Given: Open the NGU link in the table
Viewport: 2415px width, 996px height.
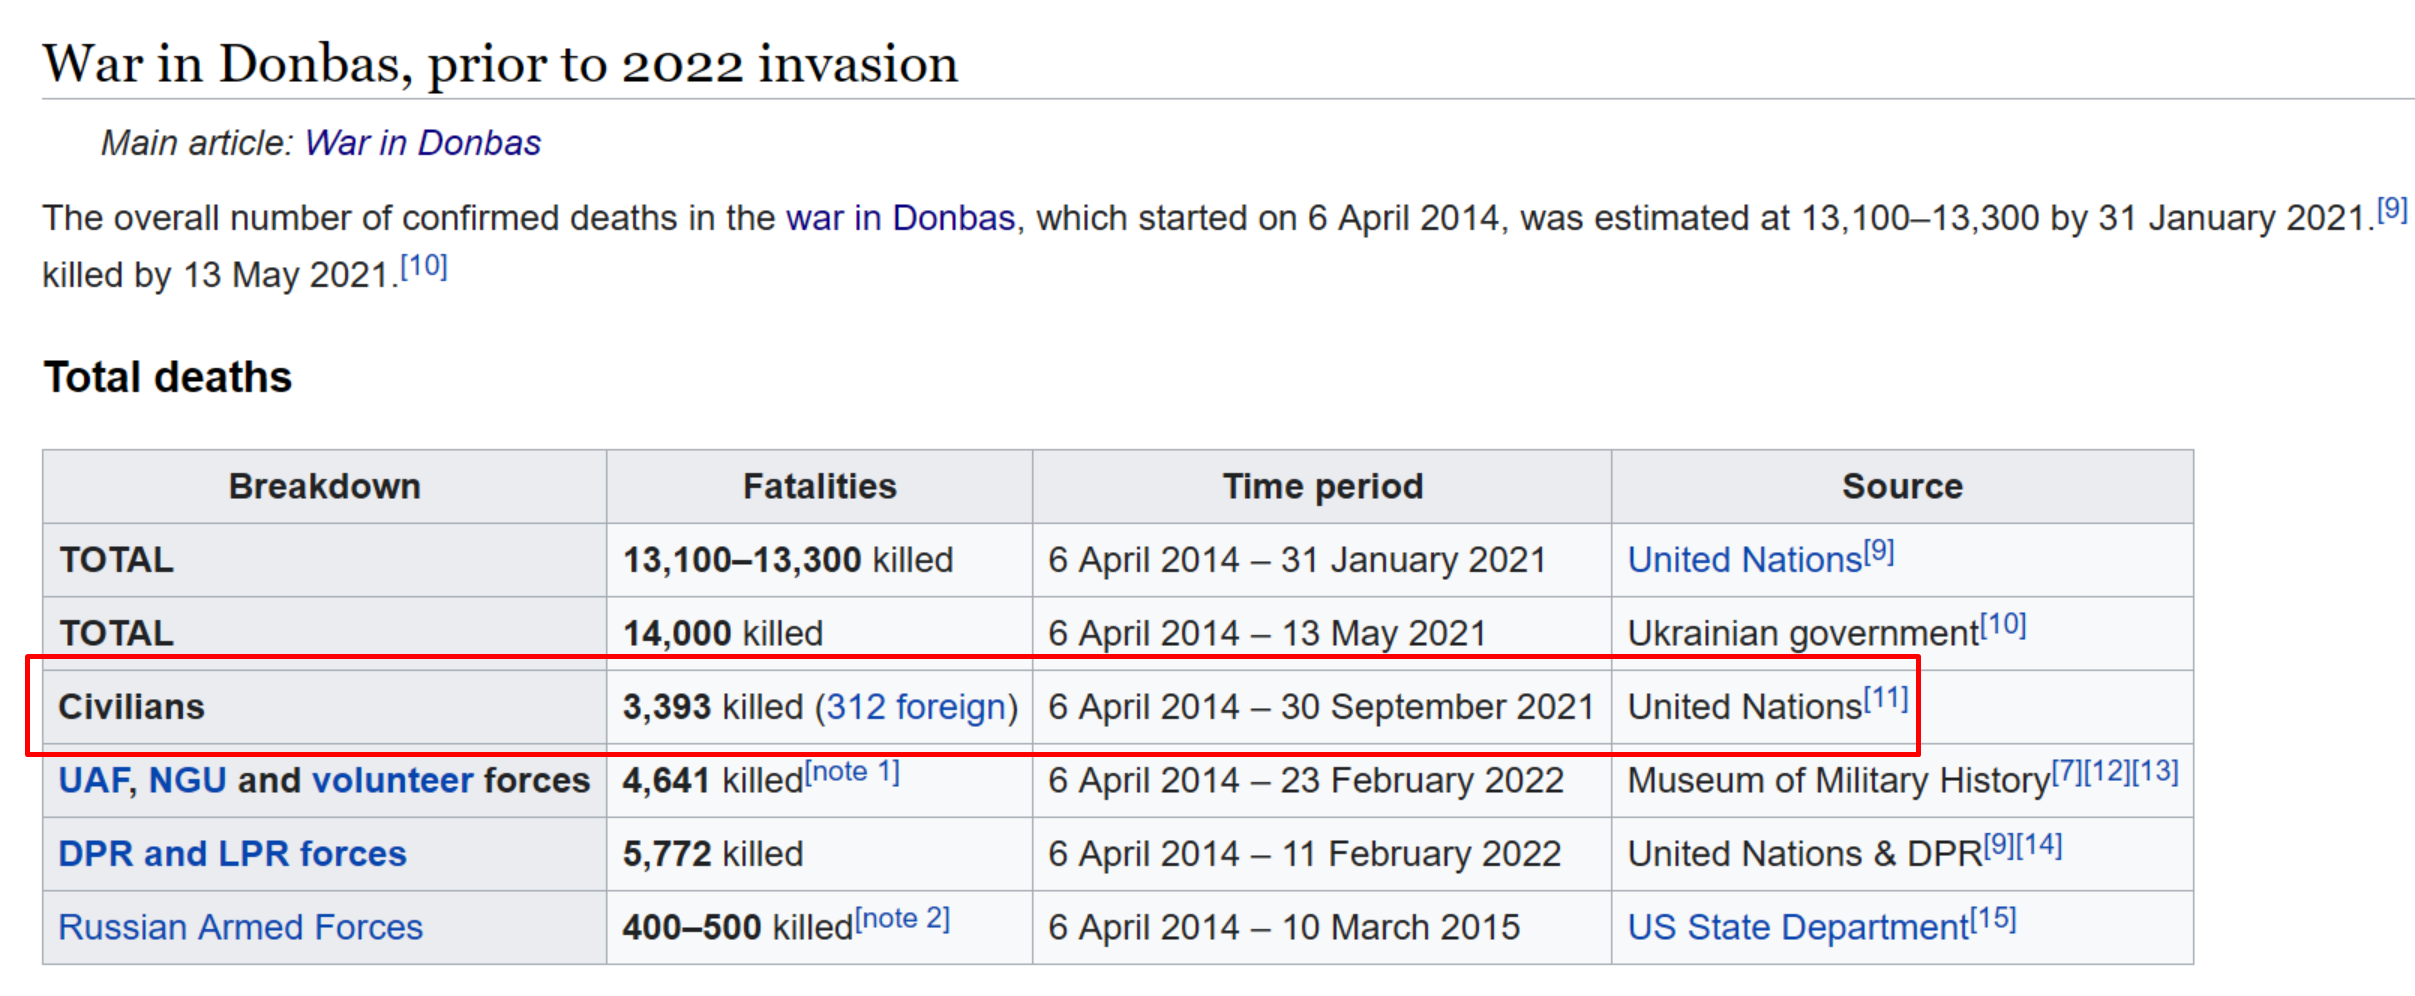Looking at the screenshot, I should pos(187,780).
